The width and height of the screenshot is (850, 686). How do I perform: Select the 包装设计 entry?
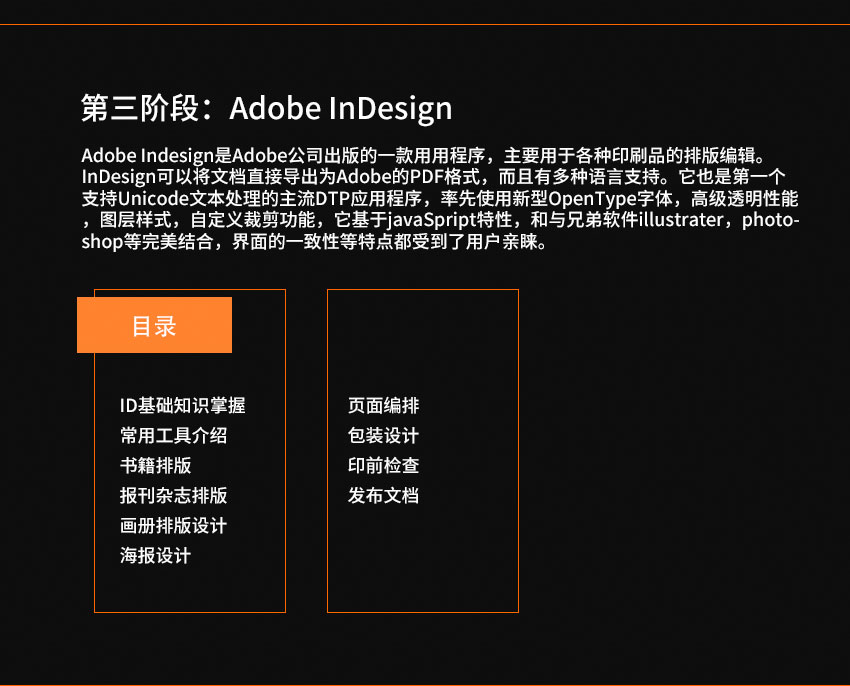coord(383,436)
